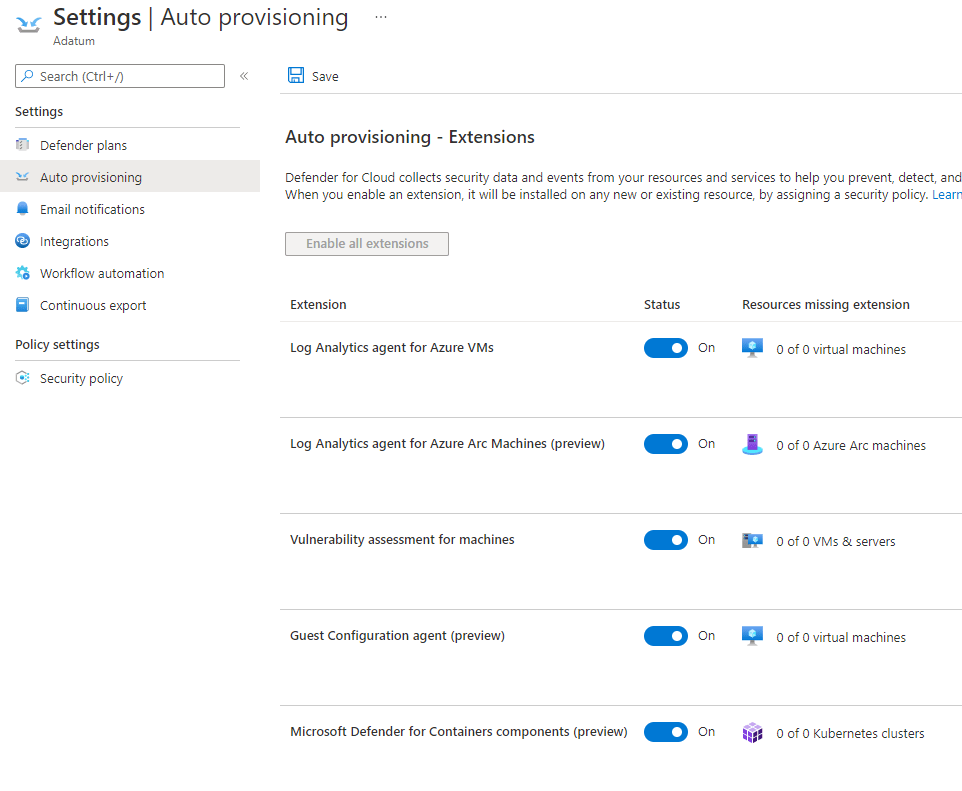Image resolution: width=962 pixels, height=791 pixels.
Task: Open the Auto provisioning menu item
Action: pyautogui.click(x=91, y=177)
